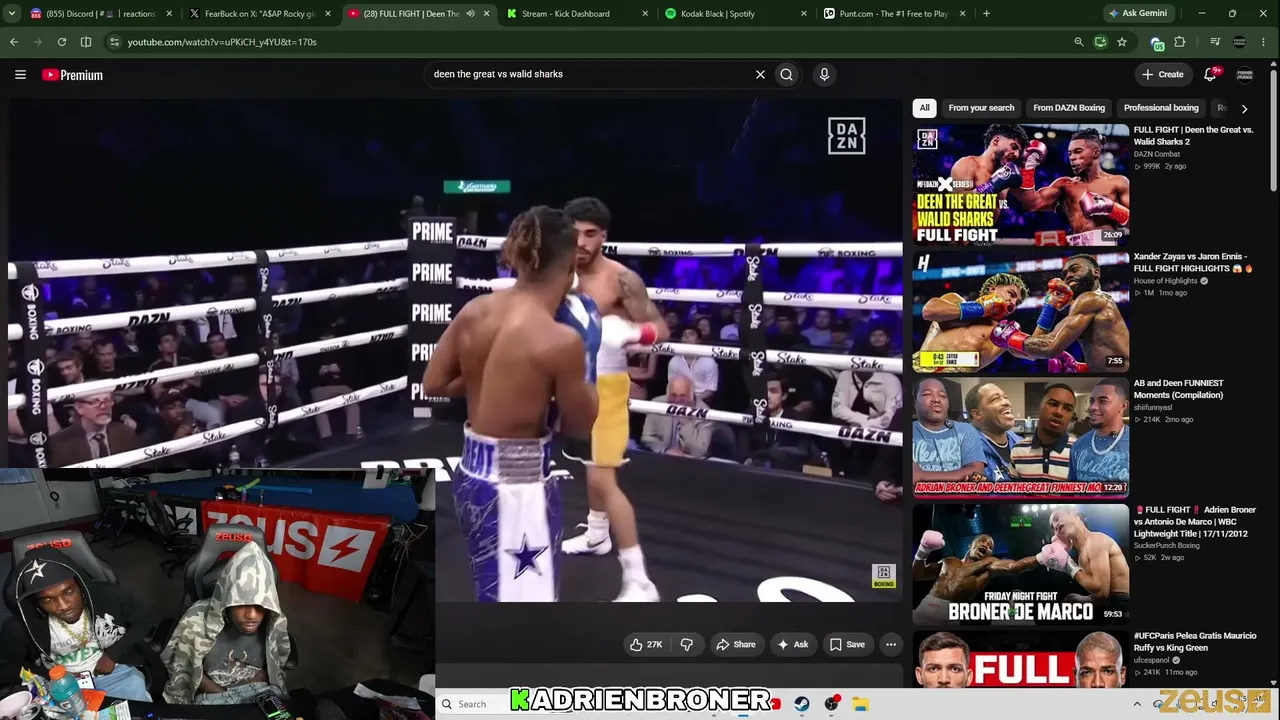Open the browser side panel icon

(86, 42)
